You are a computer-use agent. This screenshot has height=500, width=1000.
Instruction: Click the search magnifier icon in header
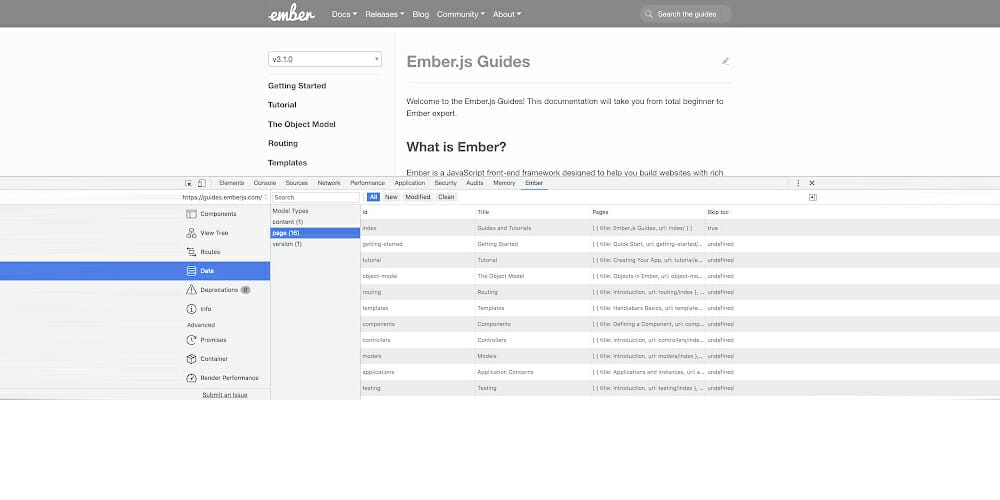649,14
